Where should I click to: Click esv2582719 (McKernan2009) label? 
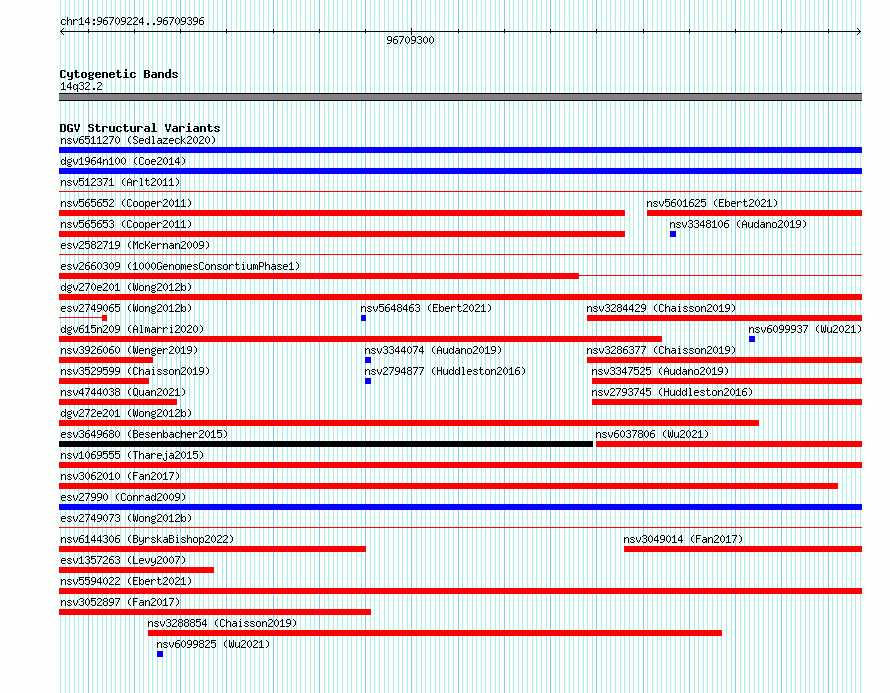point(135,245)
